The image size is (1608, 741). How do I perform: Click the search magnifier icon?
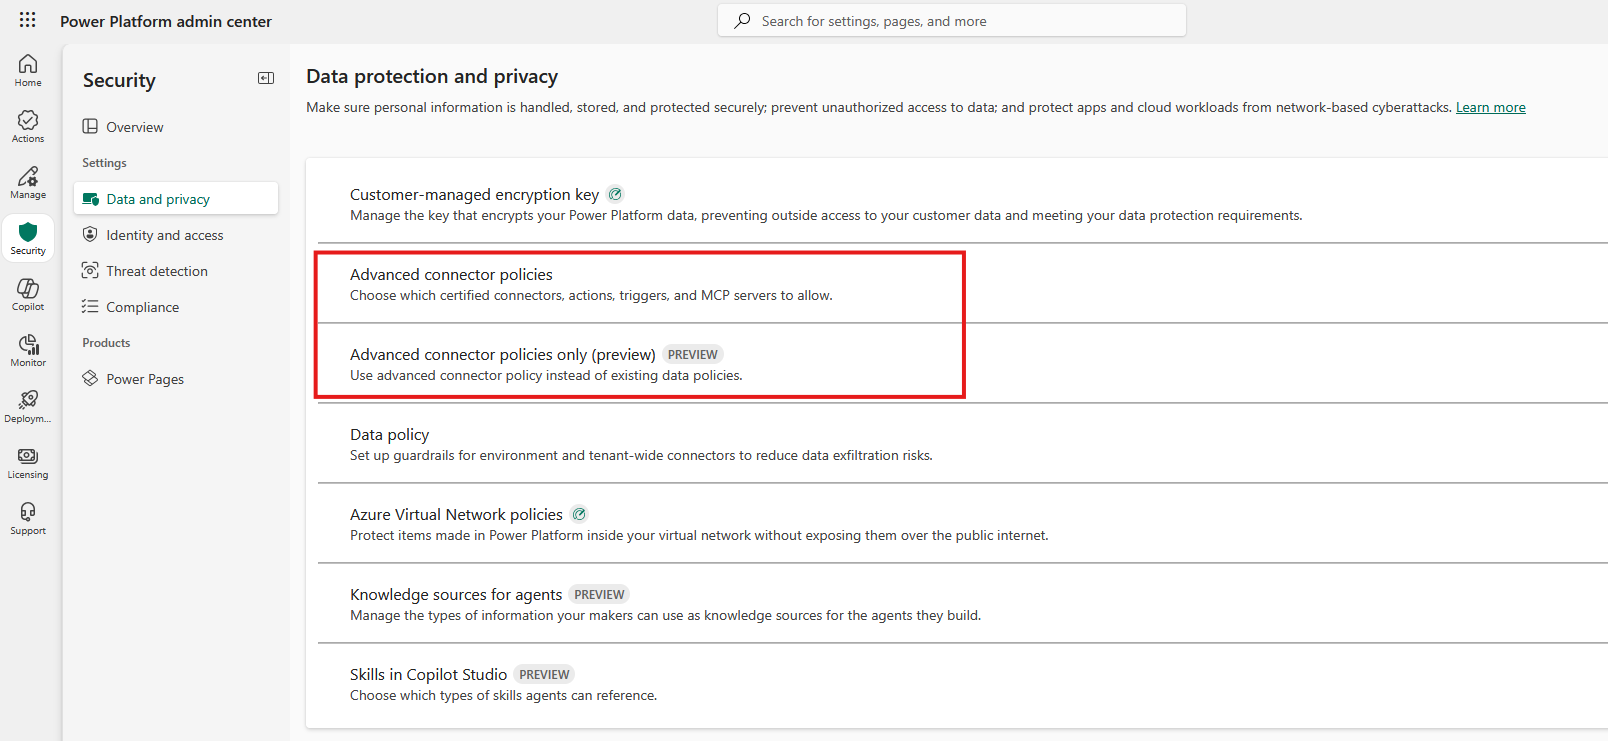(742, 21)
